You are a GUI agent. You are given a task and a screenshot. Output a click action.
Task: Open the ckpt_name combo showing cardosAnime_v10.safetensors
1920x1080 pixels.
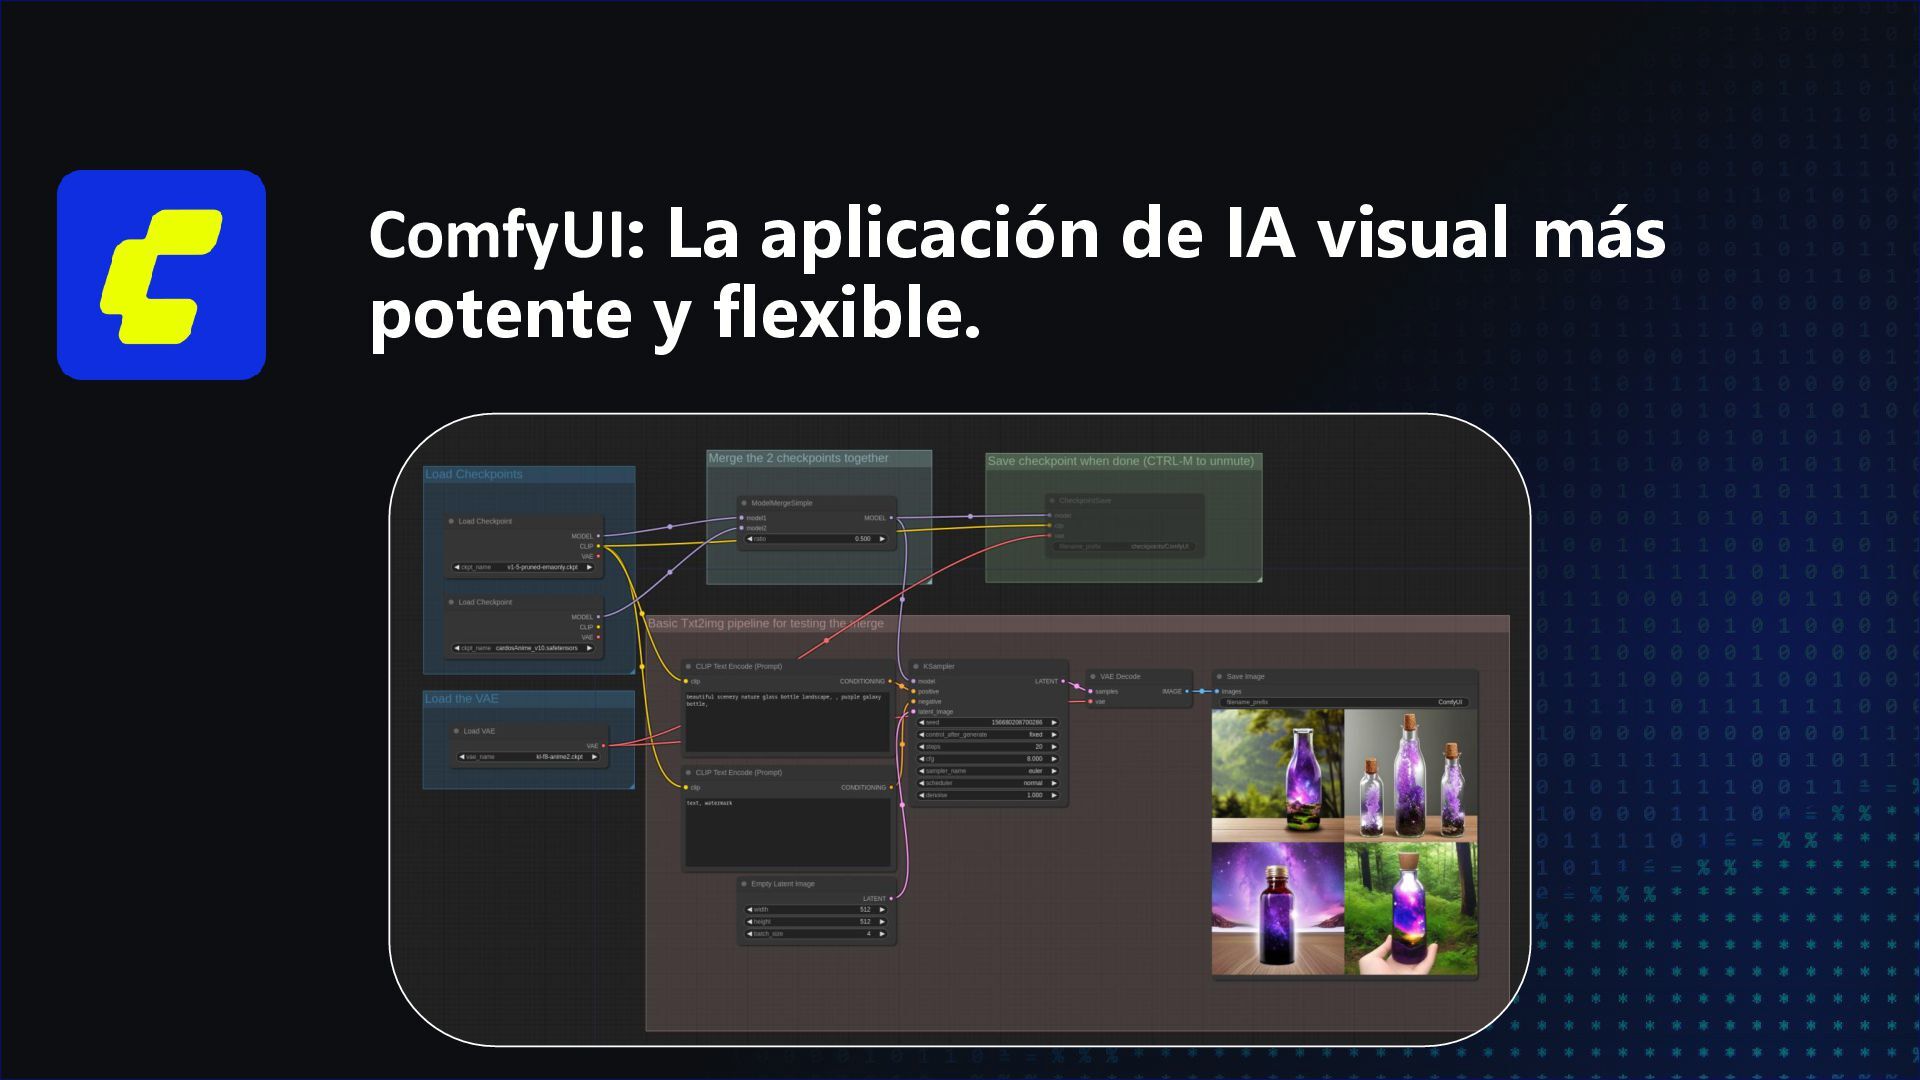click(524, 648)
